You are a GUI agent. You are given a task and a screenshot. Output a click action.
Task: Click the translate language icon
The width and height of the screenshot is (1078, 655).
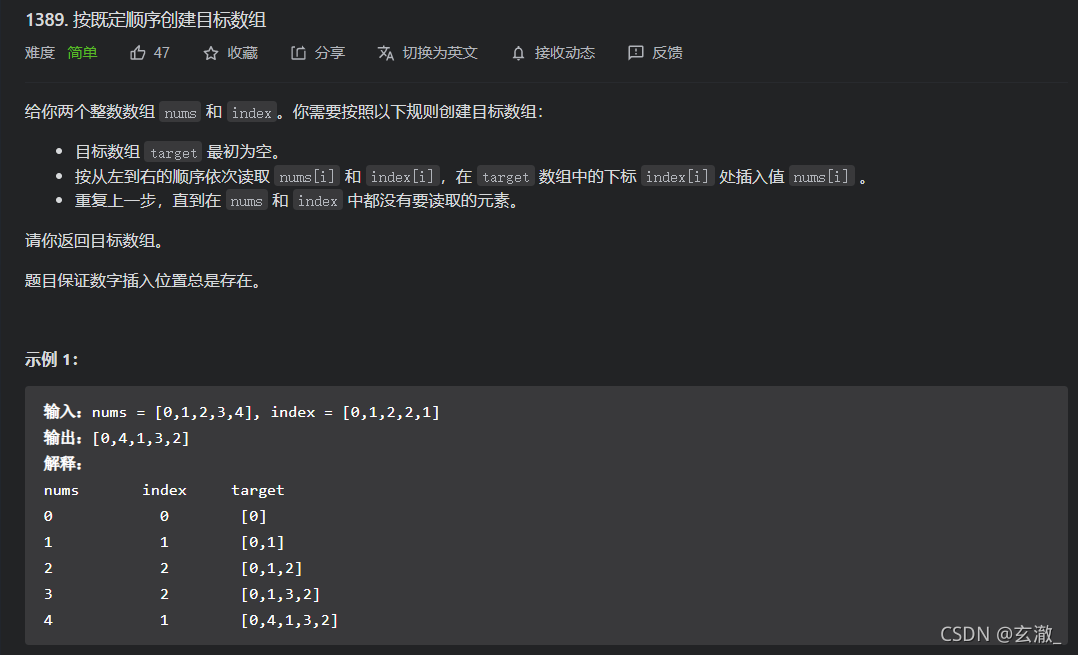386,53
